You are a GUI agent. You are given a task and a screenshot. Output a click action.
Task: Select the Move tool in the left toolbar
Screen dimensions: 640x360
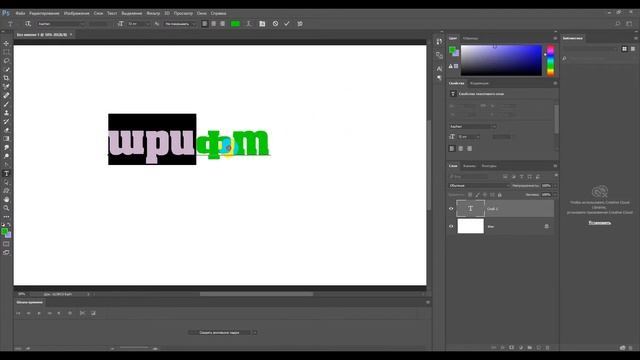[x=6, y=43]
